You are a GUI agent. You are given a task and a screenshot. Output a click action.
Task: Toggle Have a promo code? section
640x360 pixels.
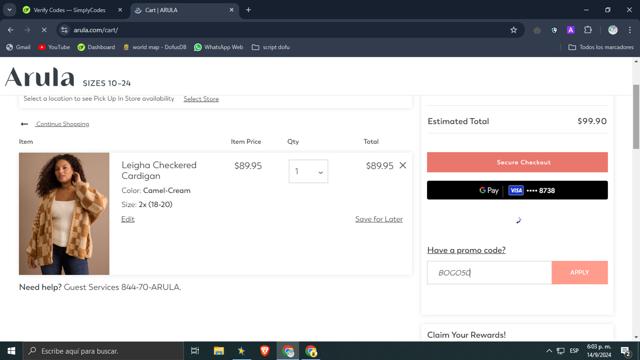[x=466, y=250]
